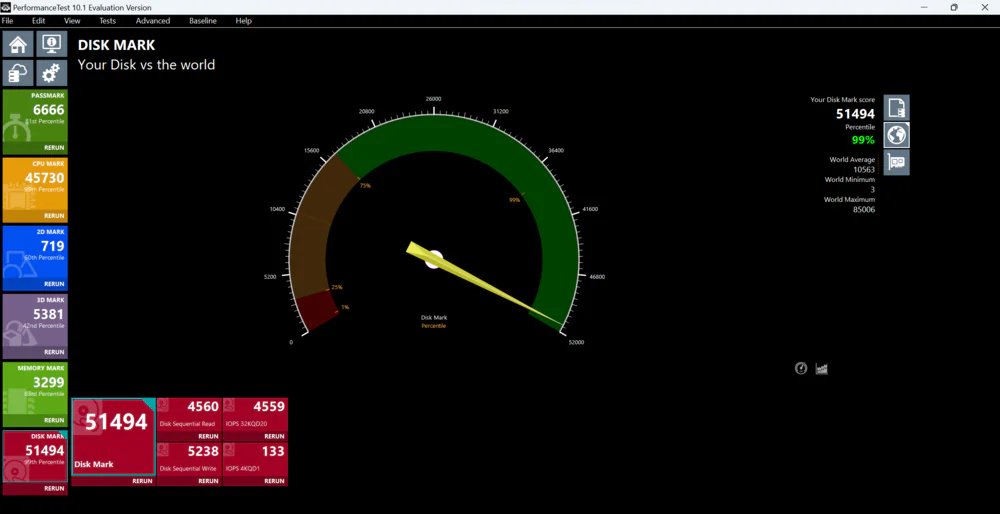
Task: Rerun the CPU Mark test
Action: coord(54,216)
